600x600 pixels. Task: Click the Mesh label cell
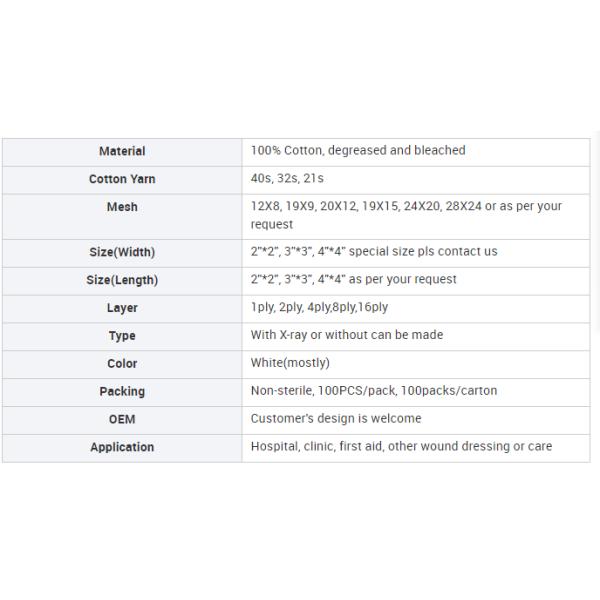click(x=122, y=207)
